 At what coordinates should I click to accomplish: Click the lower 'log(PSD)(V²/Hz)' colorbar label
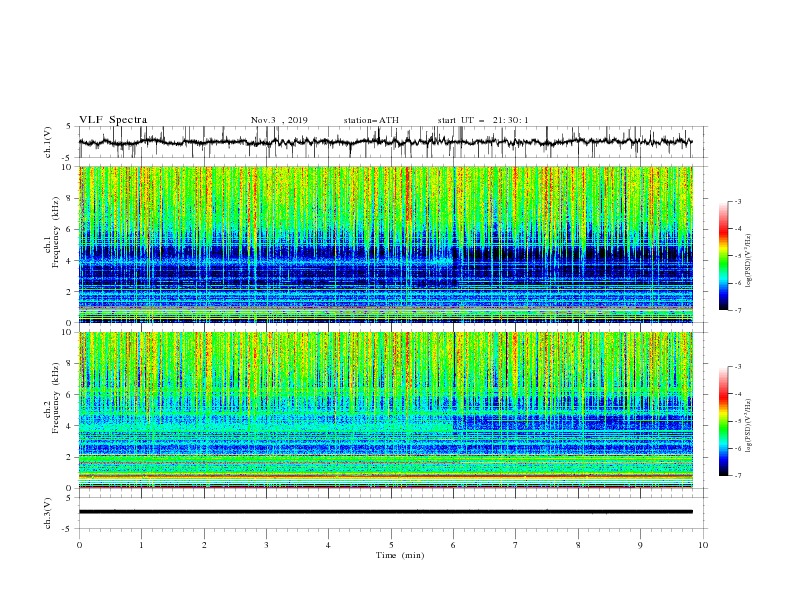(x=749, y=426)
